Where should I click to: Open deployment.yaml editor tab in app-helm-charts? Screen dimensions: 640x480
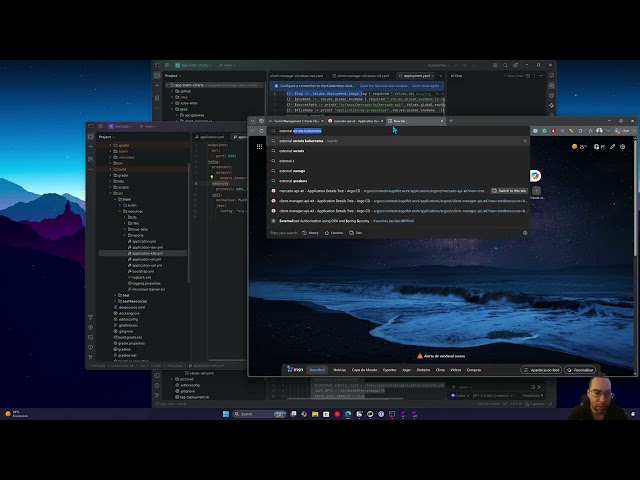416,76
